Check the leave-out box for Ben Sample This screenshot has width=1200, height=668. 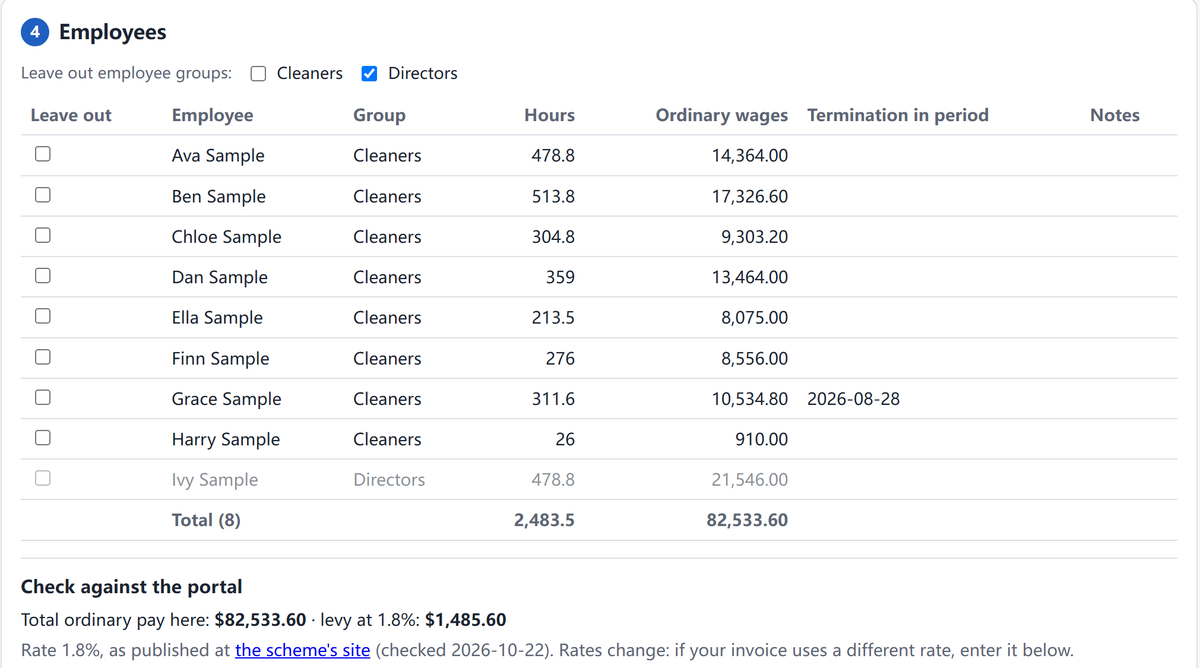(42, 196)
